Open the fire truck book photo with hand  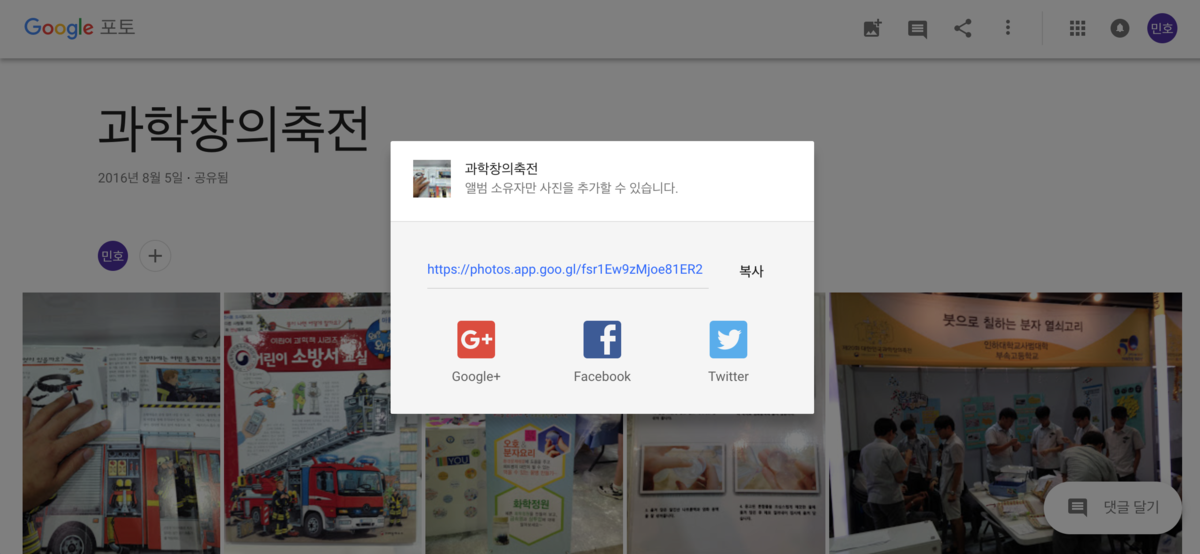click(x=121, y=423)
